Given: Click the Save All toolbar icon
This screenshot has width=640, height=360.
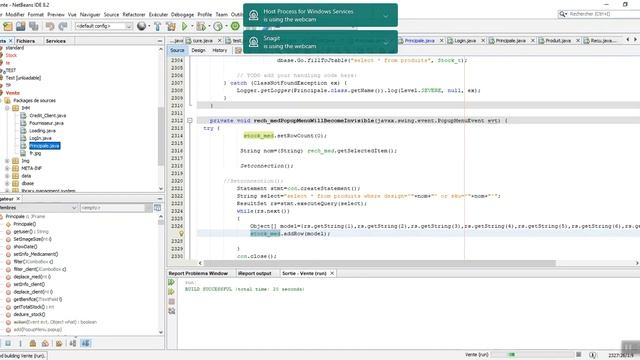Looking at the screenshot, I should click(34, 26).
